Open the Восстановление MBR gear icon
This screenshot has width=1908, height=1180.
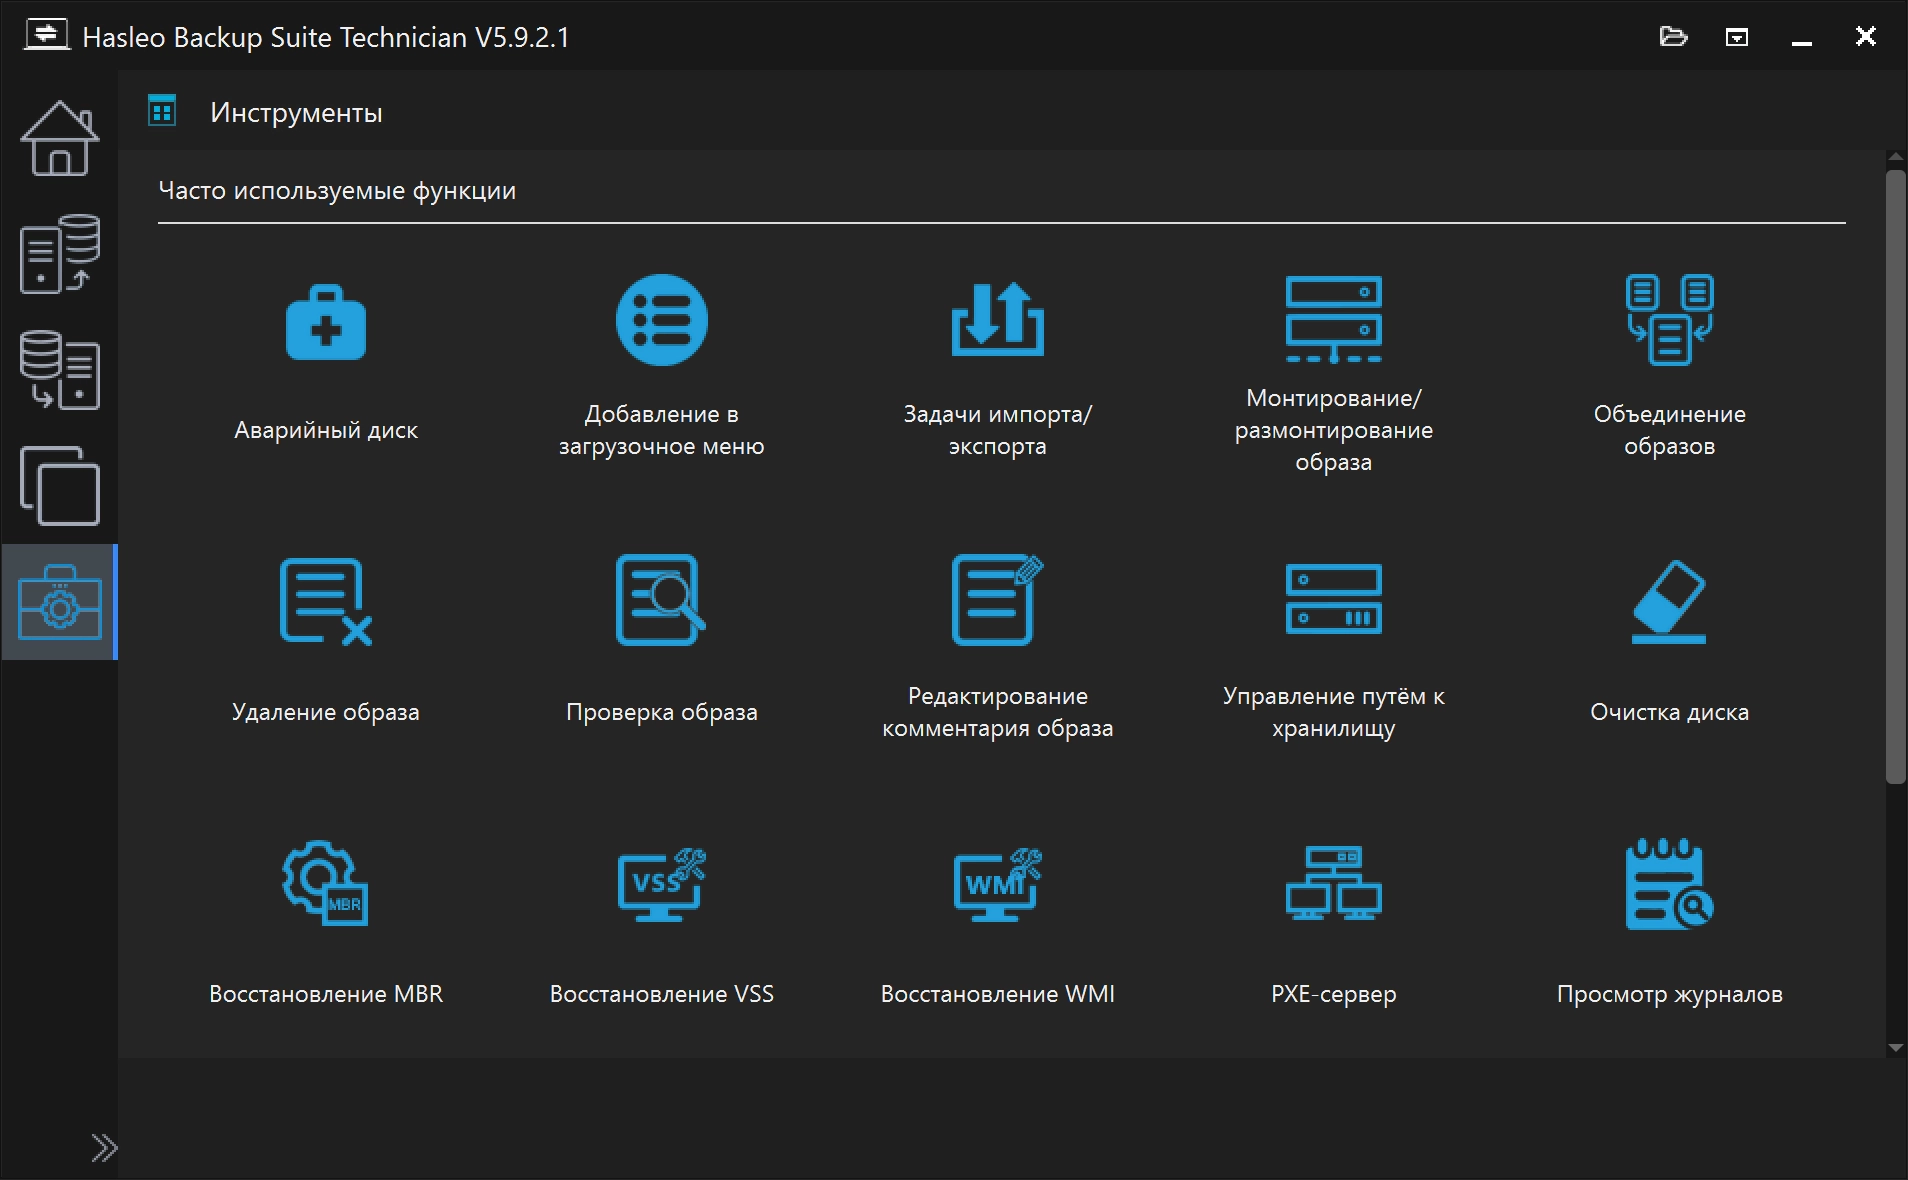point(325,883)
